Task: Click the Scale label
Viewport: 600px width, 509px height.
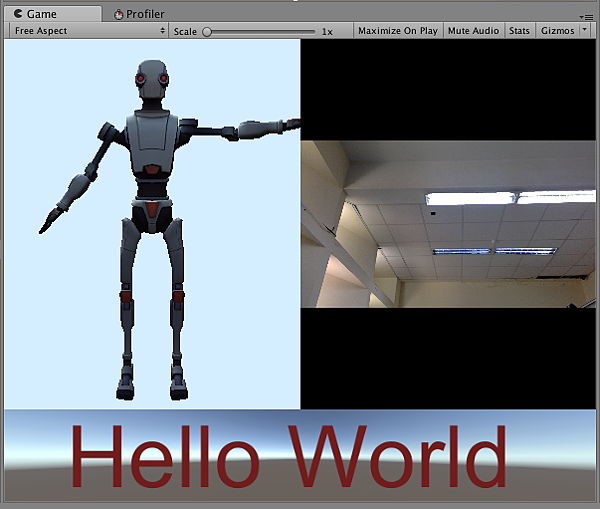Action: point(185,31)
